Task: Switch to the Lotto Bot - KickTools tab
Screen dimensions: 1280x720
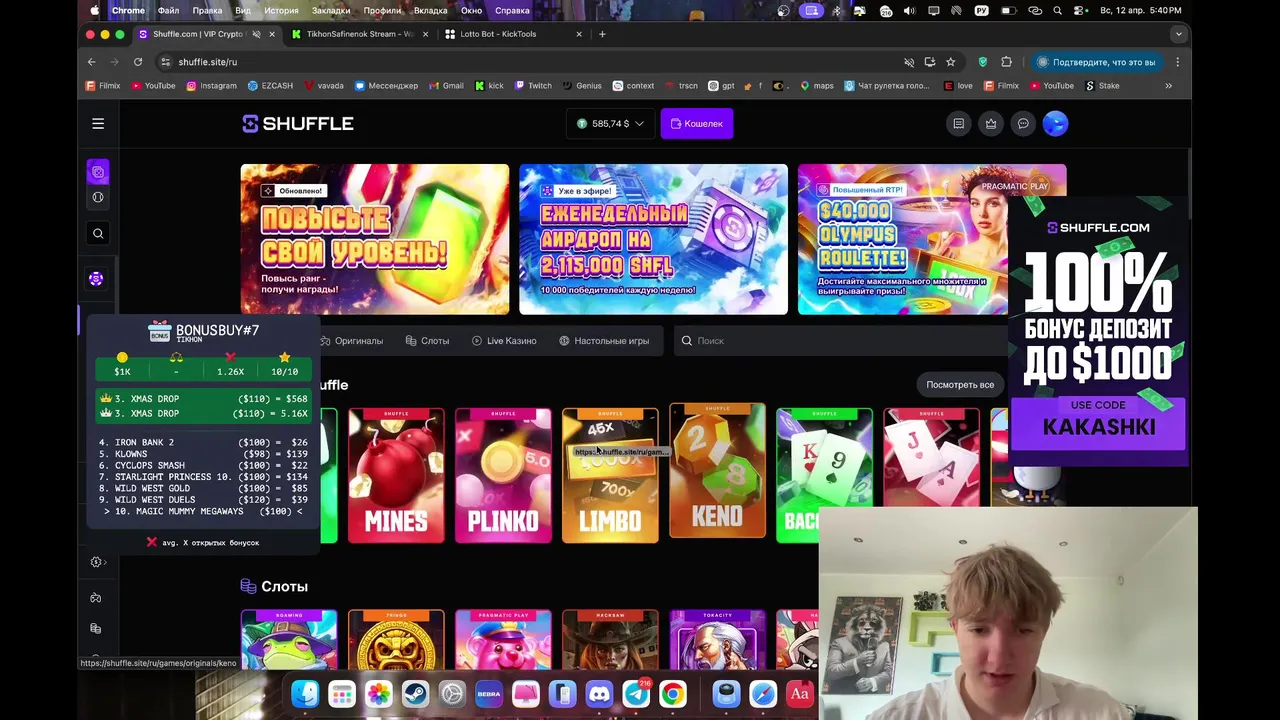Action: [x=513, y=34]
